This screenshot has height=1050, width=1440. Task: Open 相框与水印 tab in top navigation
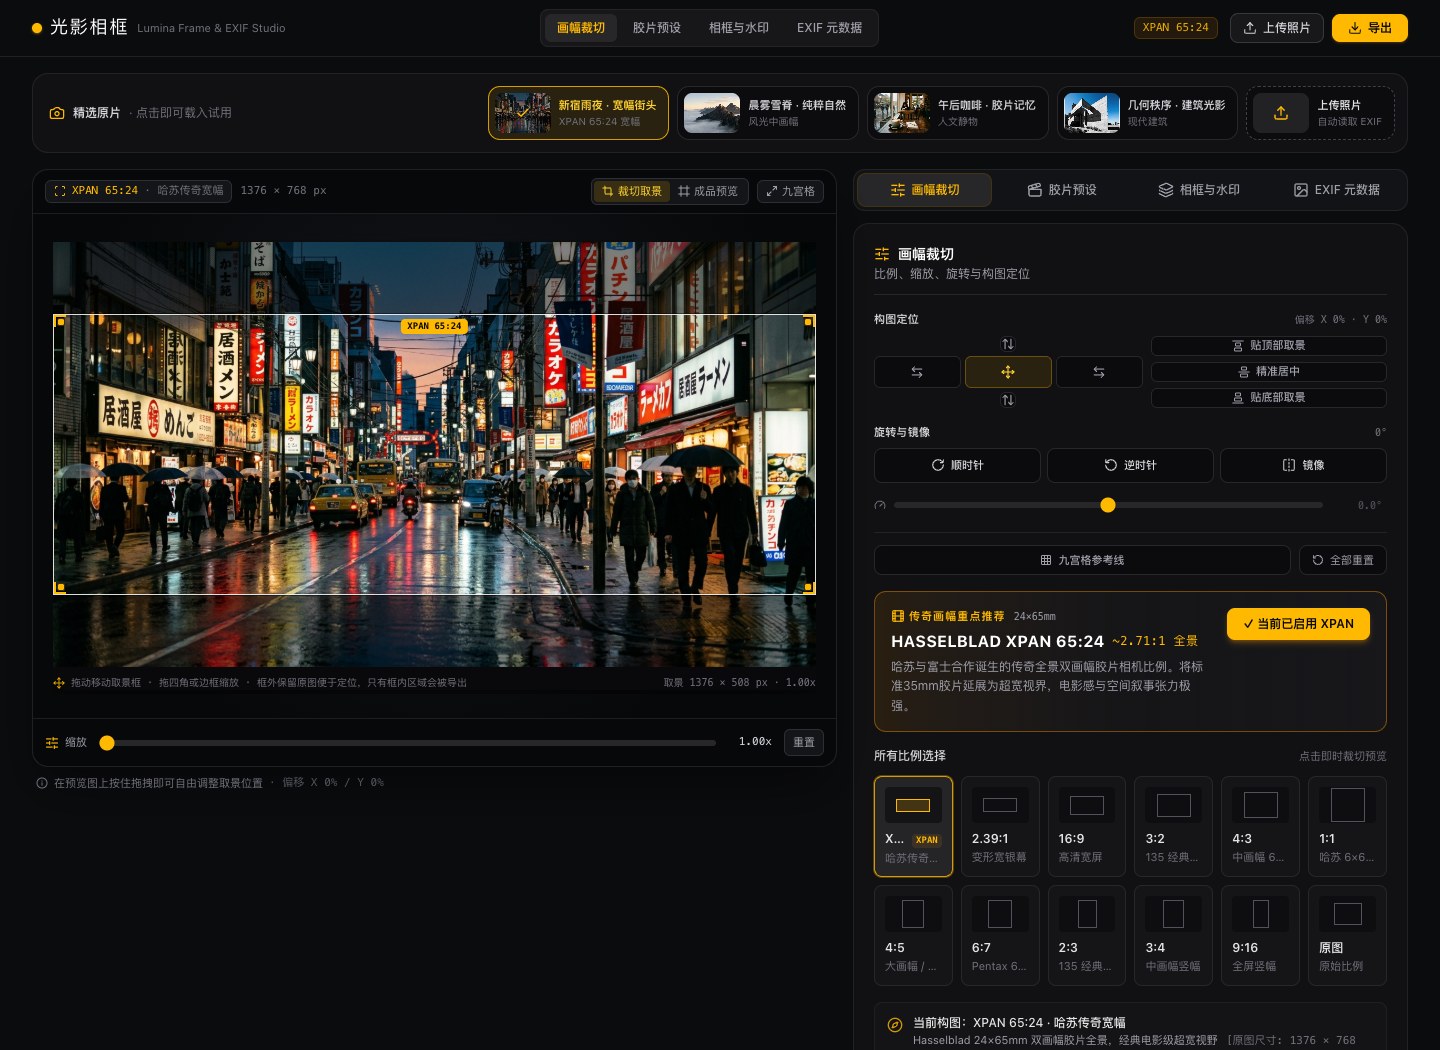(x=739, y=28)
